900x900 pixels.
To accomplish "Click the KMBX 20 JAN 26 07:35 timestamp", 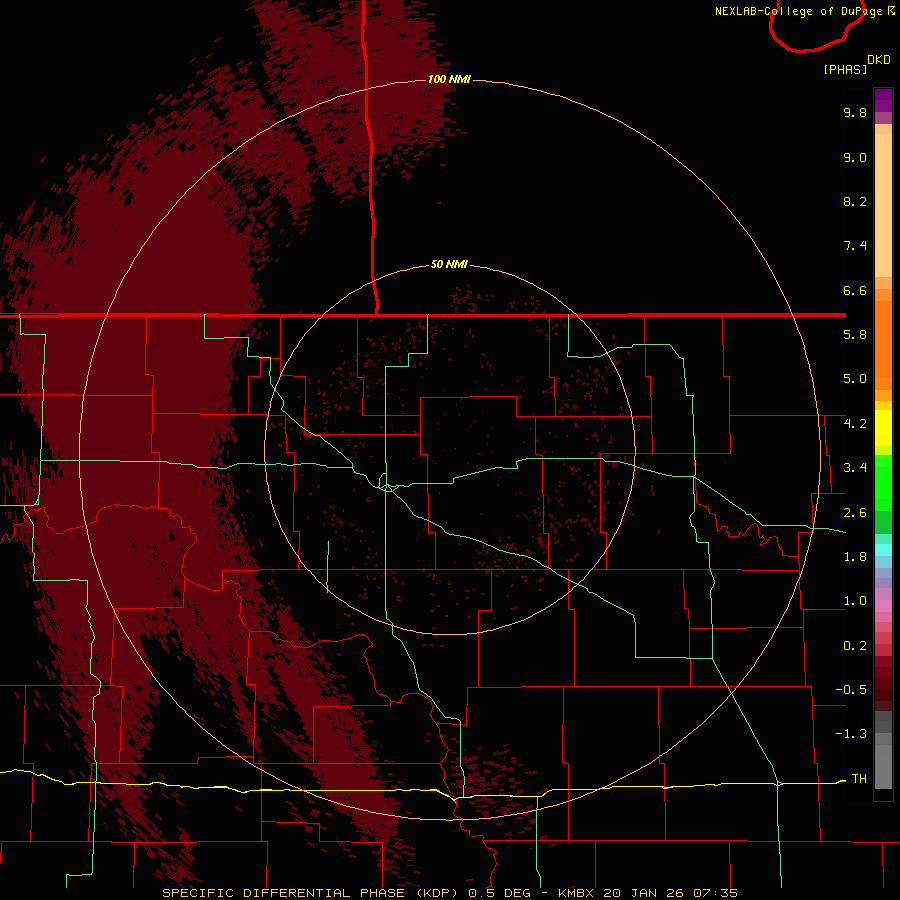I will point(647,893).
